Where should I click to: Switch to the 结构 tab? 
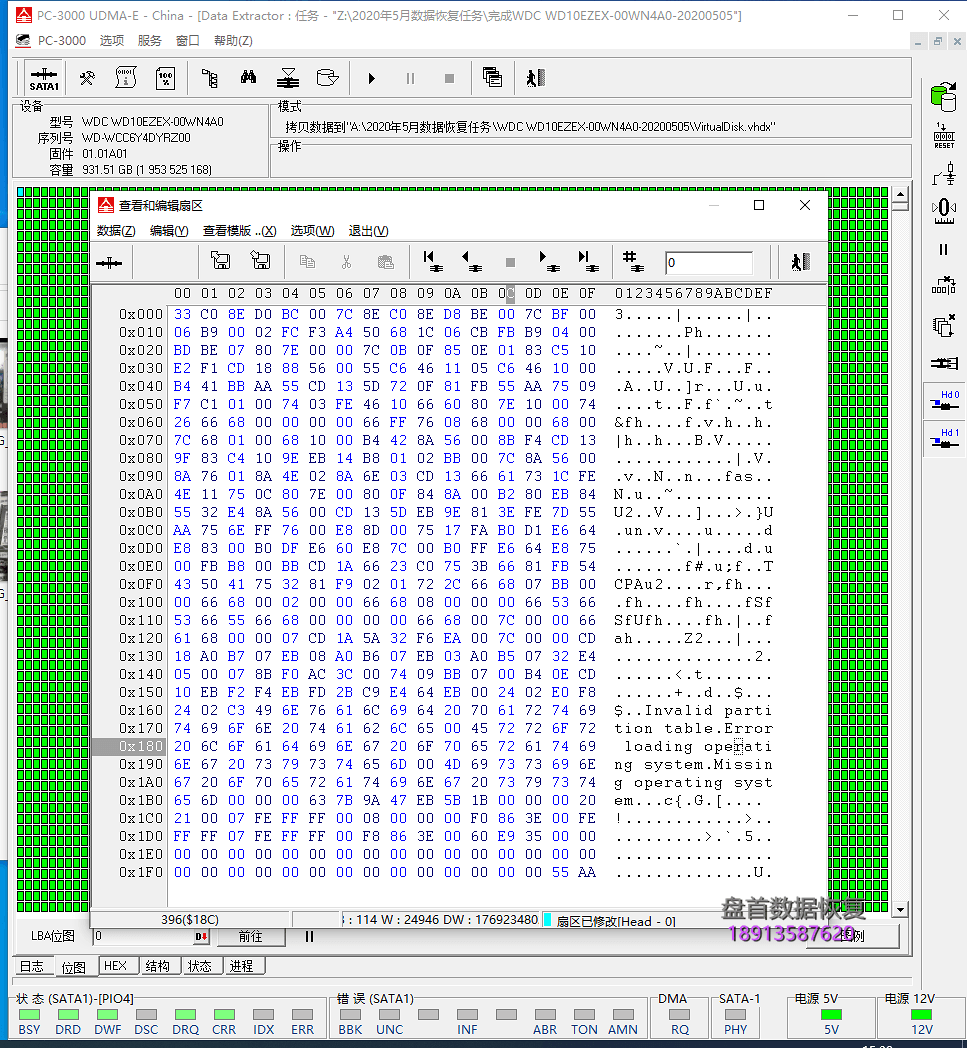click(x=158, y=966)
